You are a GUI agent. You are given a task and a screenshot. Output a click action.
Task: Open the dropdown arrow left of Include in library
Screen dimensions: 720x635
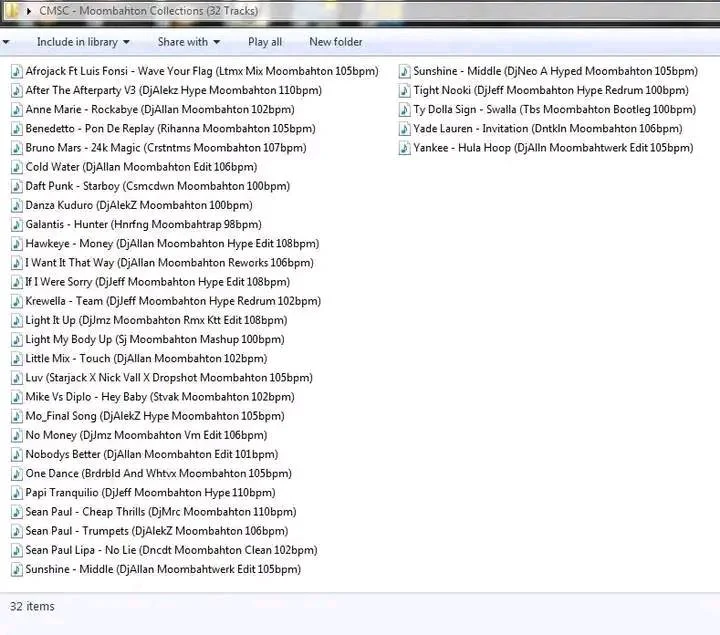(6, 42)
